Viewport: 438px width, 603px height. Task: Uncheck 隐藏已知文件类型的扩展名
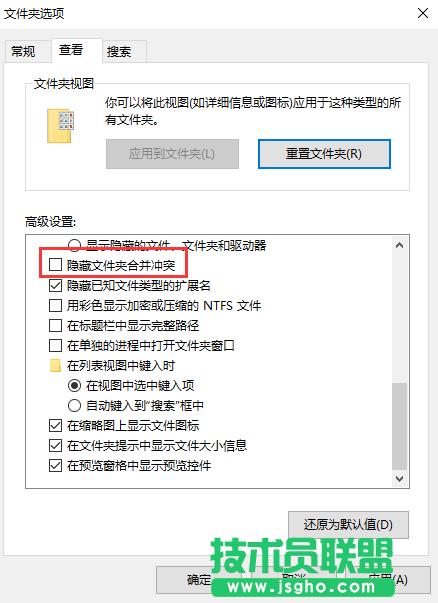click(x=55, y=285)
